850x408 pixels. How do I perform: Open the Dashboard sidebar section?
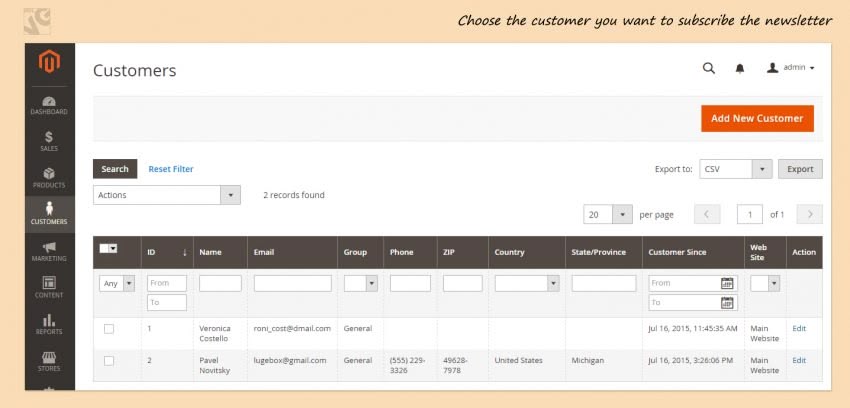49,106
